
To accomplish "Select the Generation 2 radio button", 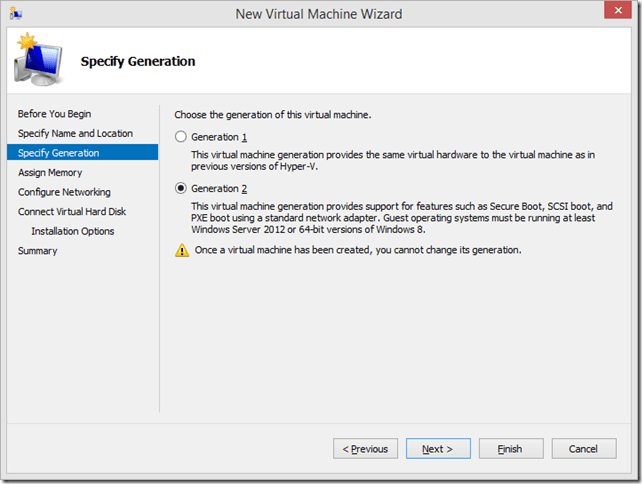I will [x=181, y=188].
